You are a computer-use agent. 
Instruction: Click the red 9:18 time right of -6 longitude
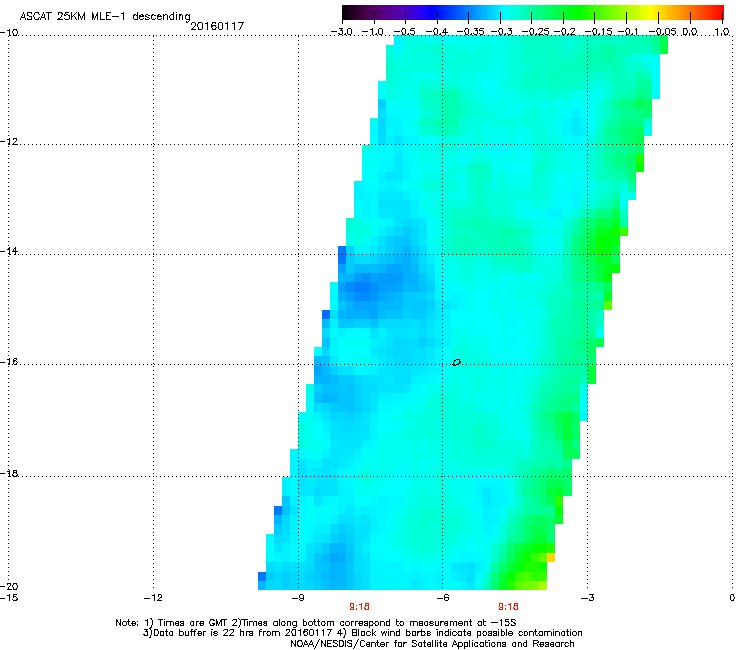click(508, 607)
